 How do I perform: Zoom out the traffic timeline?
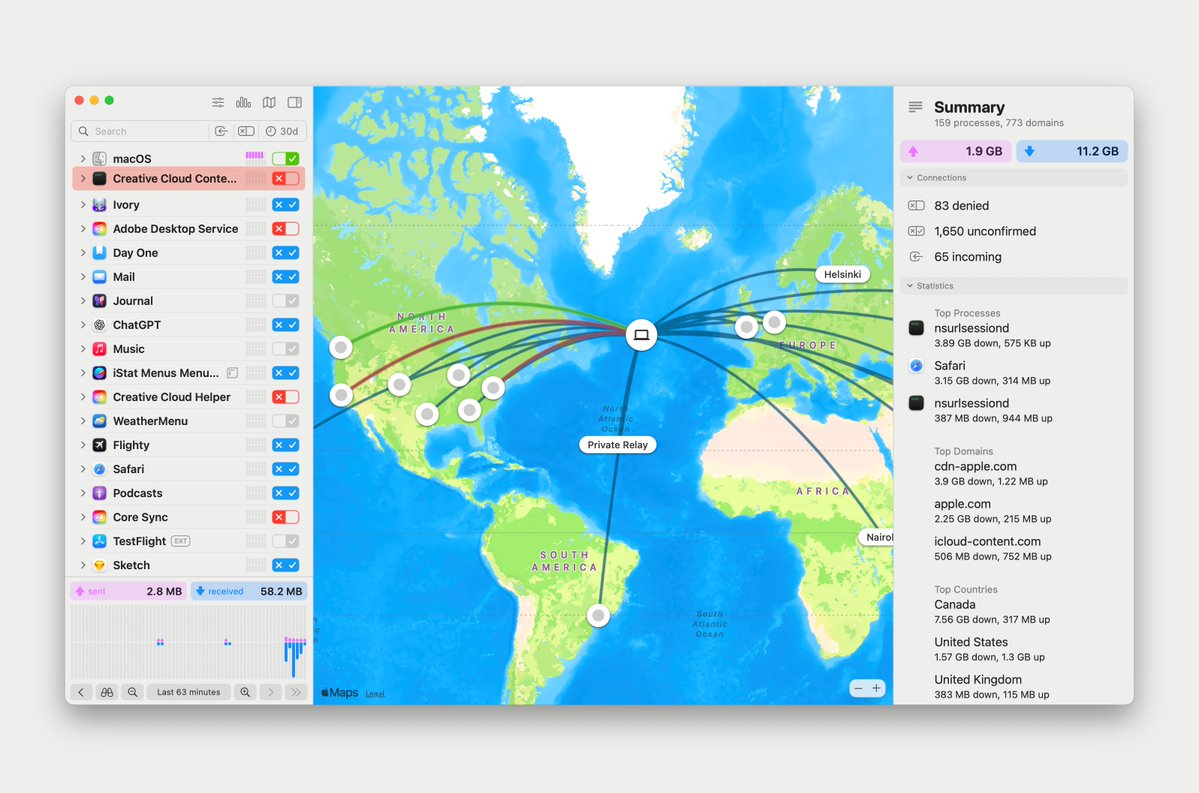(132, 692)
